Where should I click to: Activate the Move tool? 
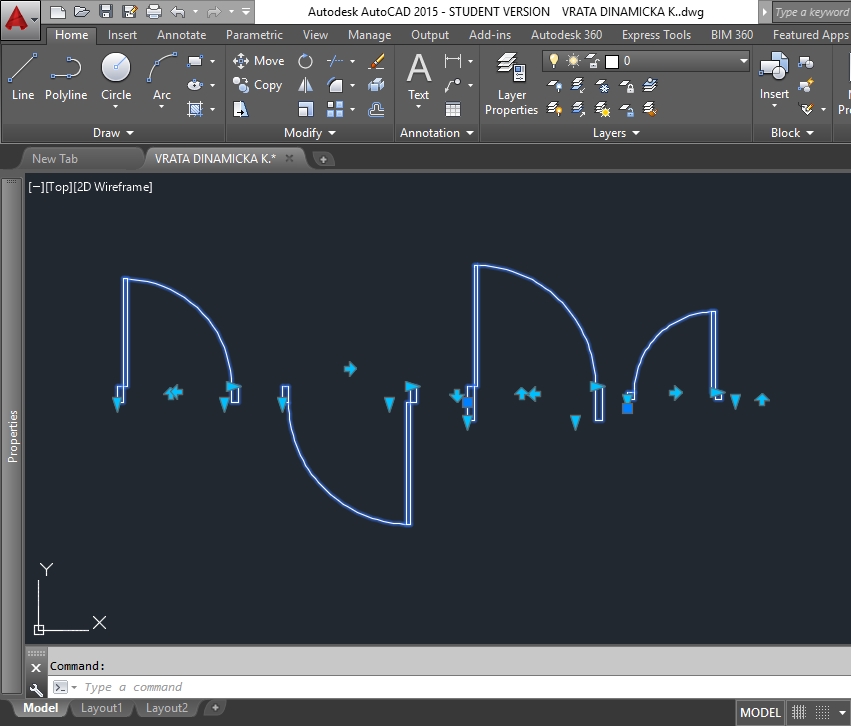point(258,61)
